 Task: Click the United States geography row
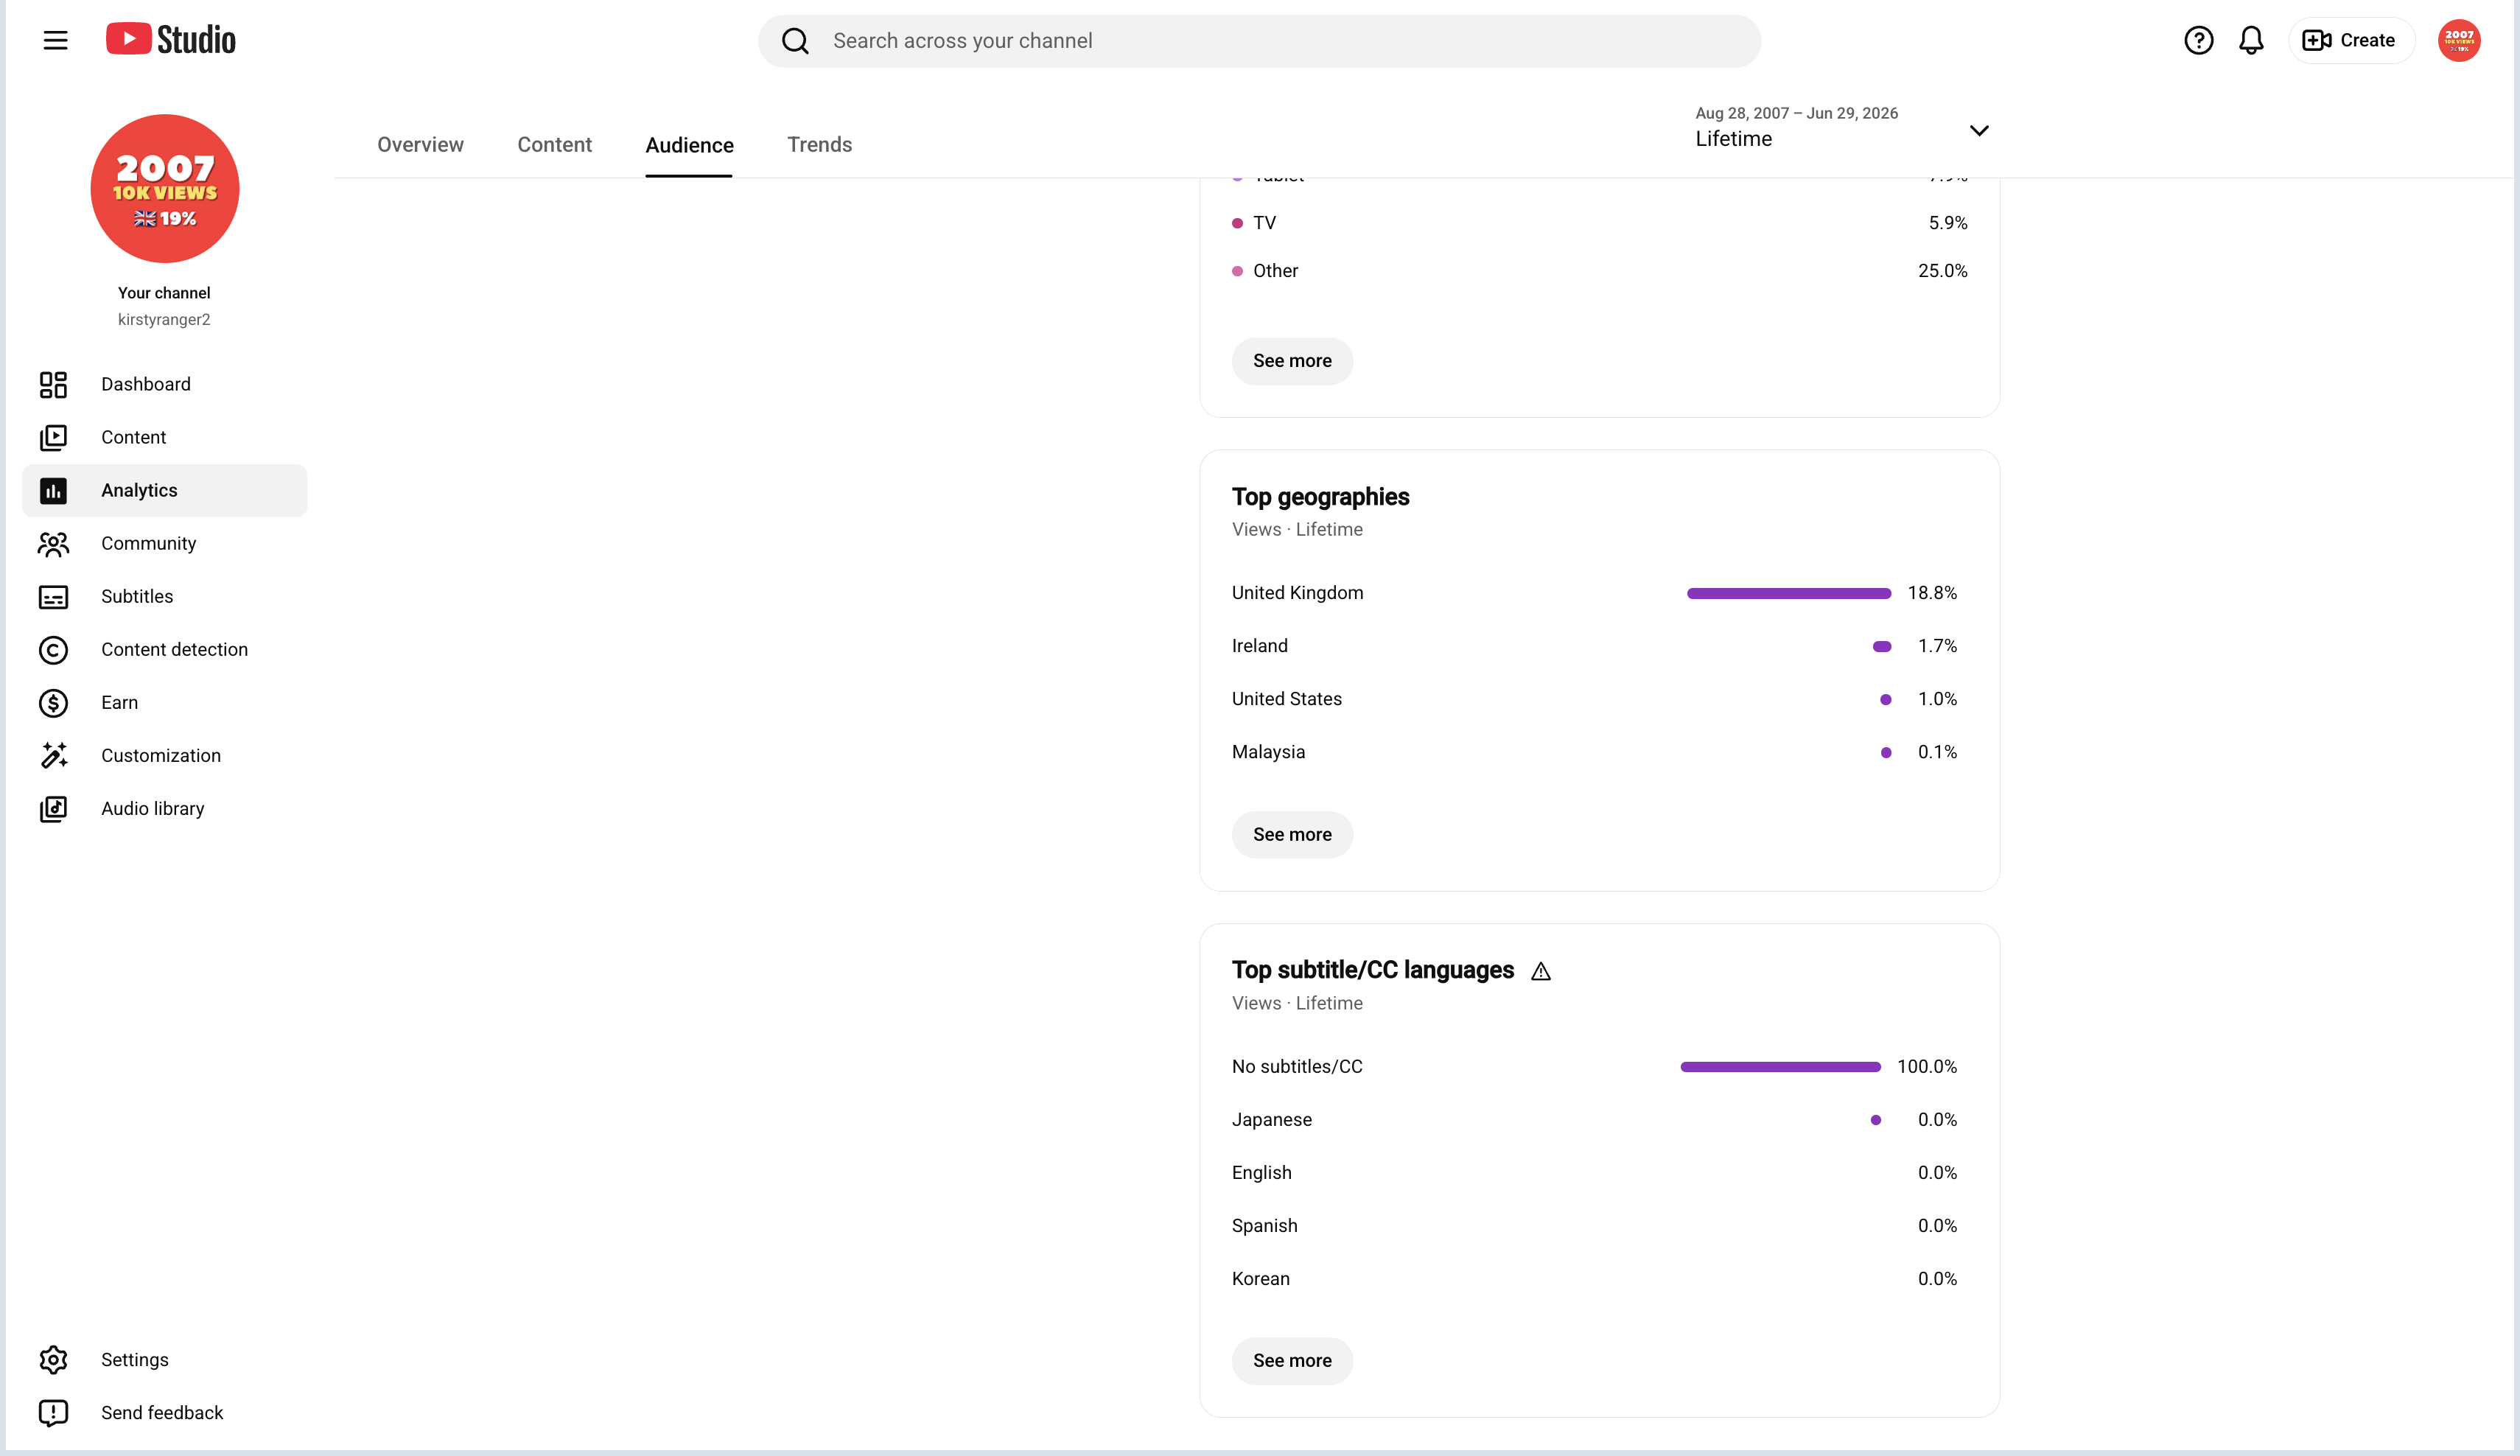click(x=1594, y=699)
